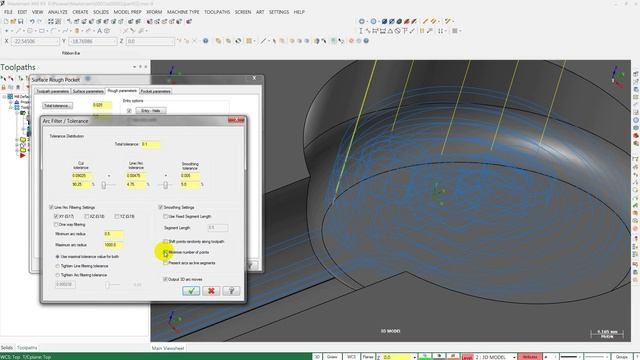This screenshot has height=360, width=640.
Task: Open the status bar Z depth dropdown
Action: point(414,357)
